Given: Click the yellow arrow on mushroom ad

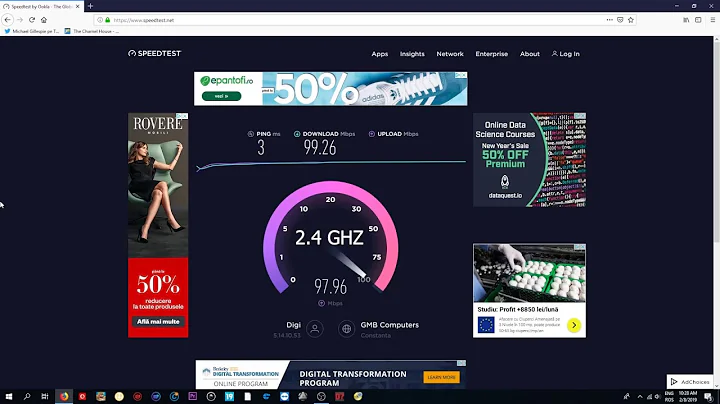Looking at the screenshot, I should (574, 325).
